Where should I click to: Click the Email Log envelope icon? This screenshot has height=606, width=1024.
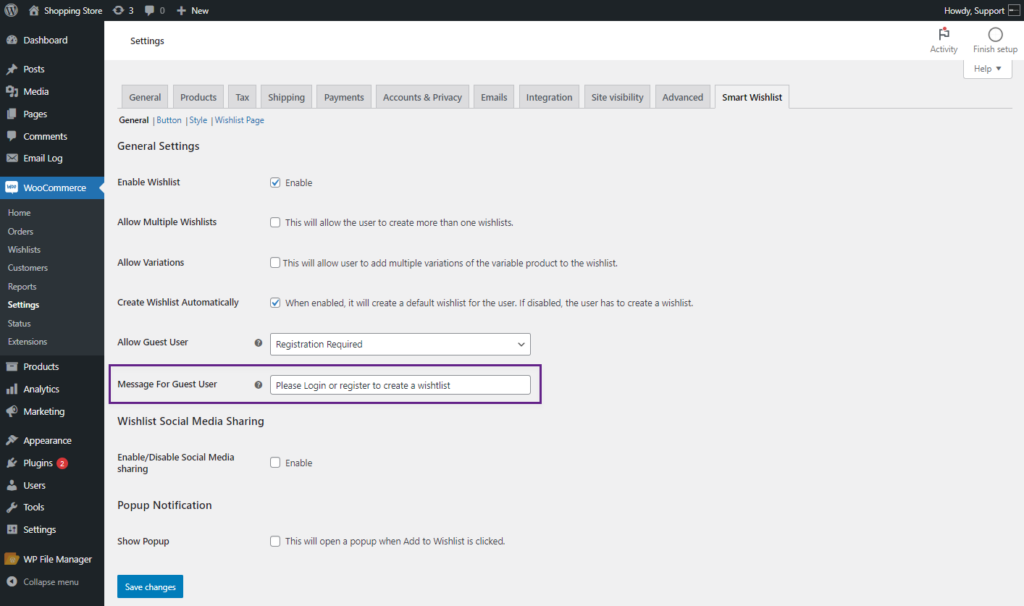click(12, 158)
